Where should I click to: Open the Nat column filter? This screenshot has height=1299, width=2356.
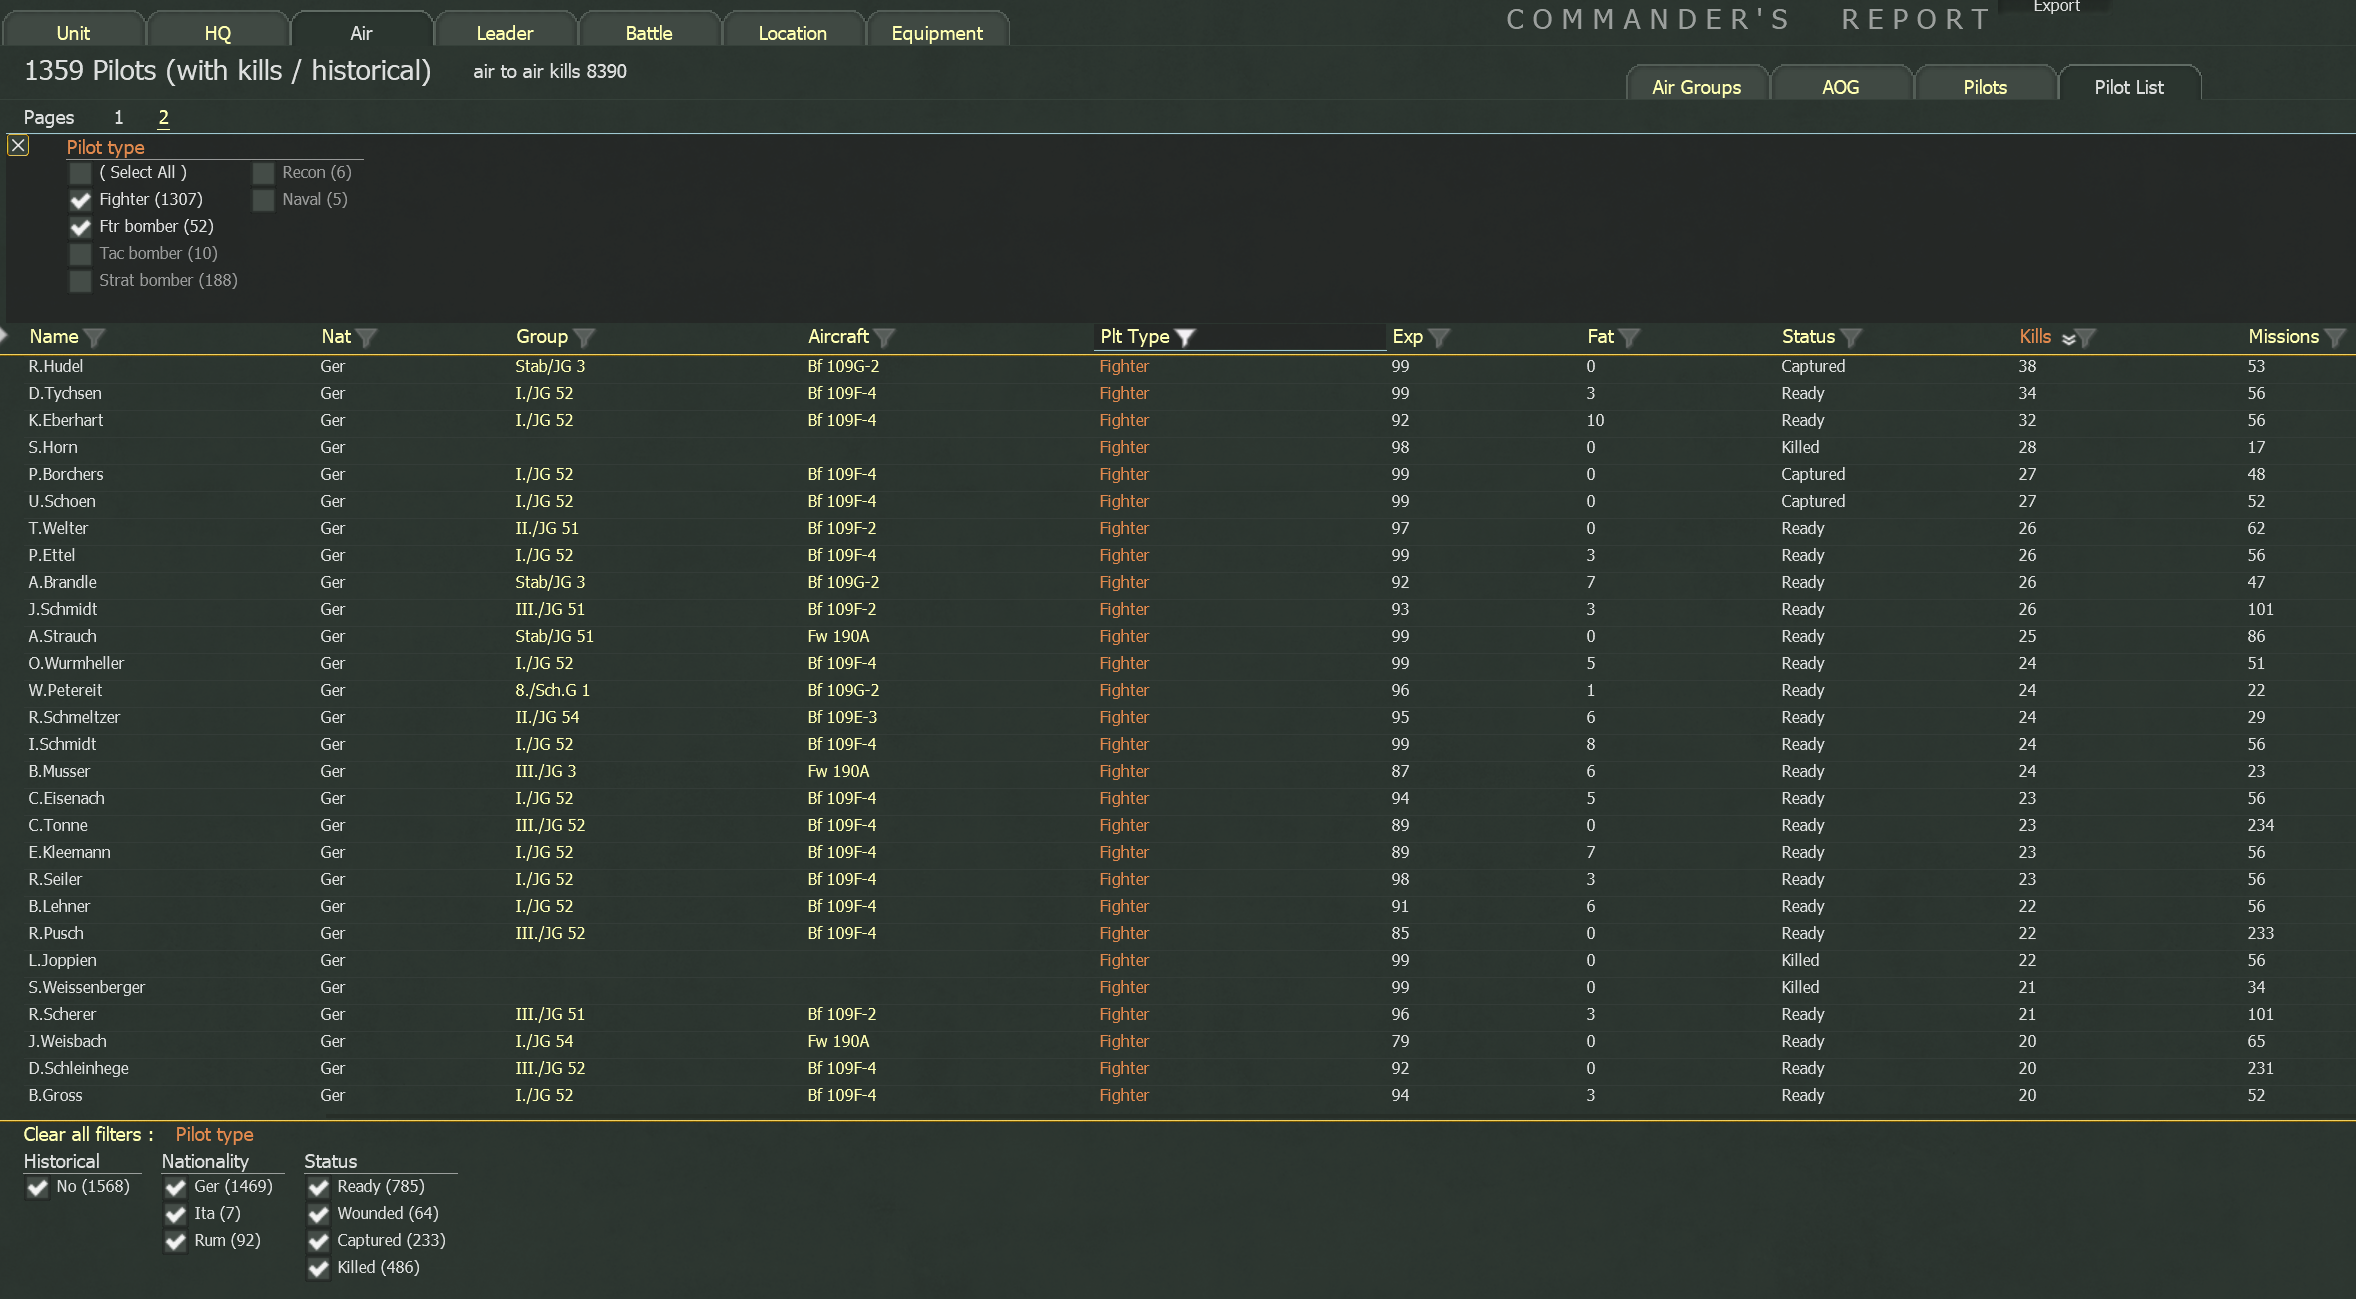click(x=368, y=337)
